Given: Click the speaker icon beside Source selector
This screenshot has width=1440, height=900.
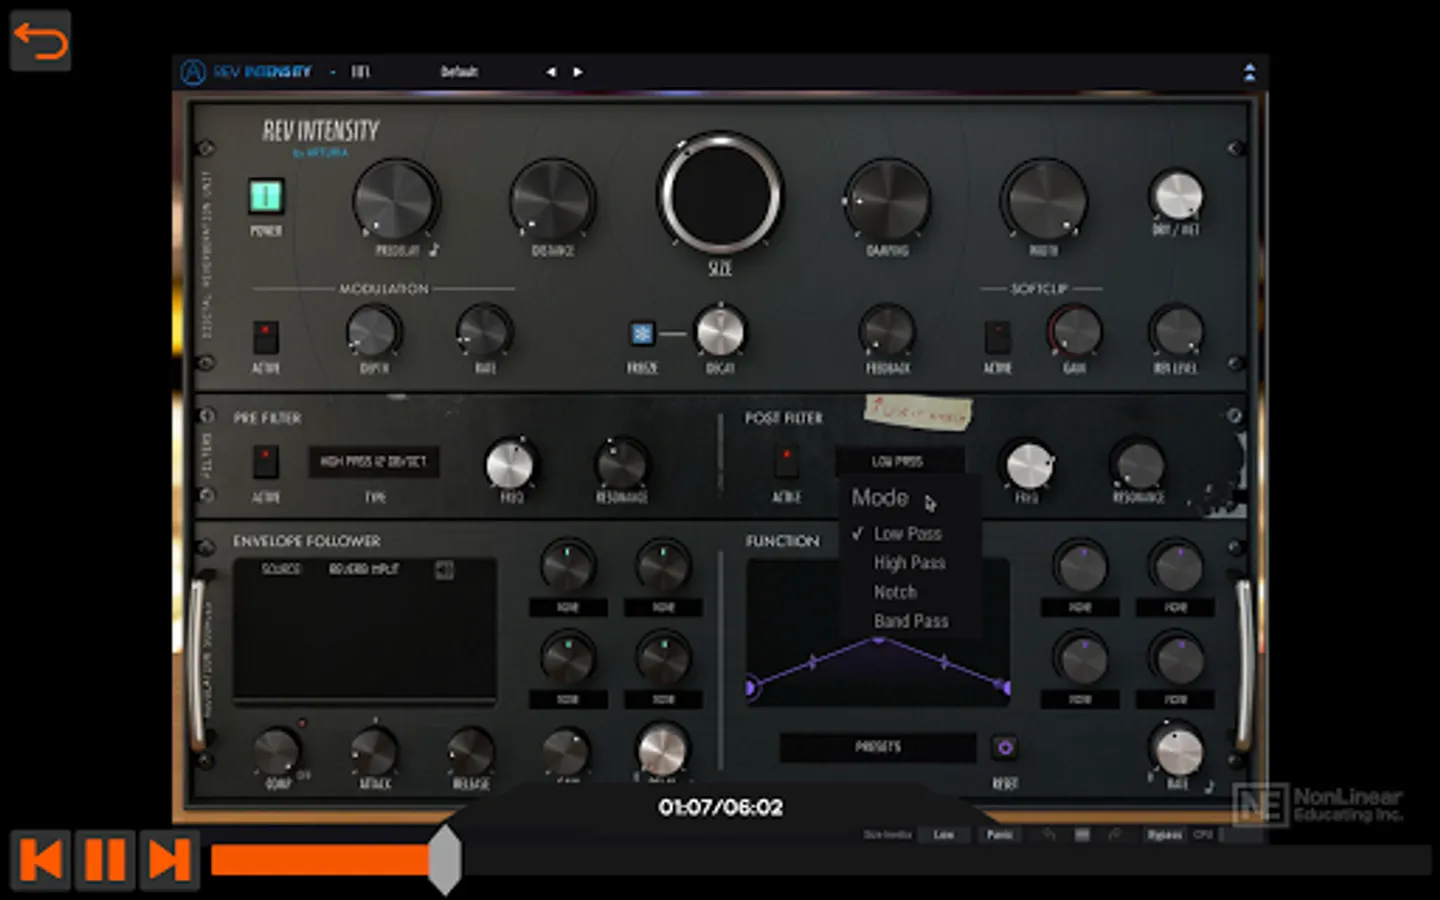Looking at the screenshot, I should [444, 570].
